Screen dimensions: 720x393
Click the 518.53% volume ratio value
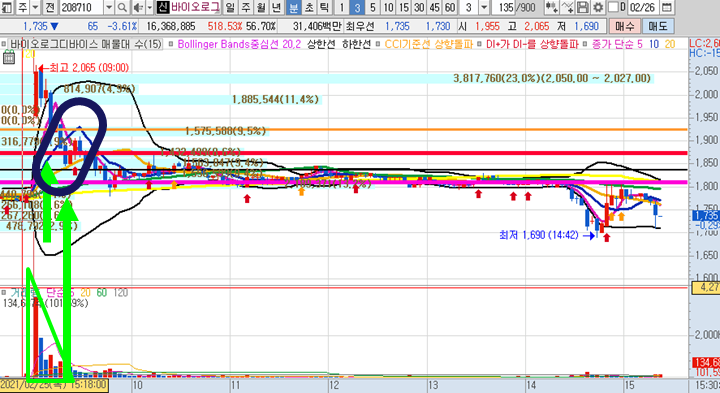click(x=225, y=27)
